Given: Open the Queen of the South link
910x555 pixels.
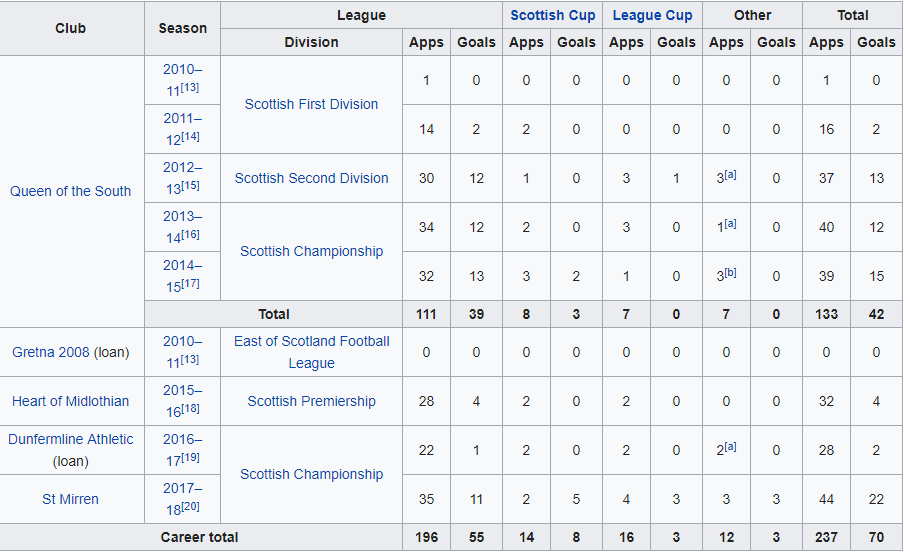Looking at the screenshot, I should (70, 191).
